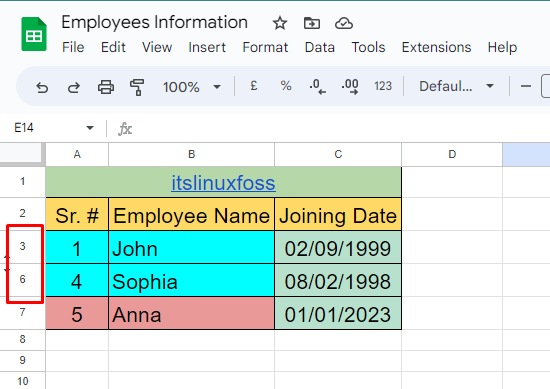
Task: Open the 123 number formats menu
Action: point(383,86)
